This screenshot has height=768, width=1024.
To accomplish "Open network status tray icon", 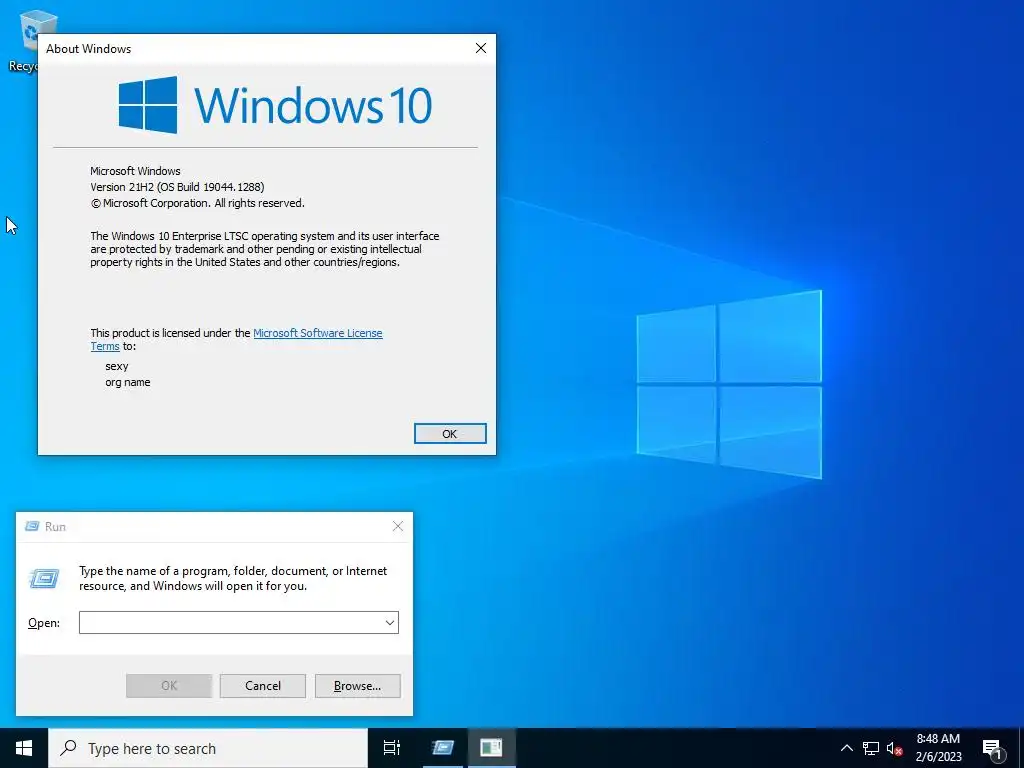I will click(x=871, y=748).
